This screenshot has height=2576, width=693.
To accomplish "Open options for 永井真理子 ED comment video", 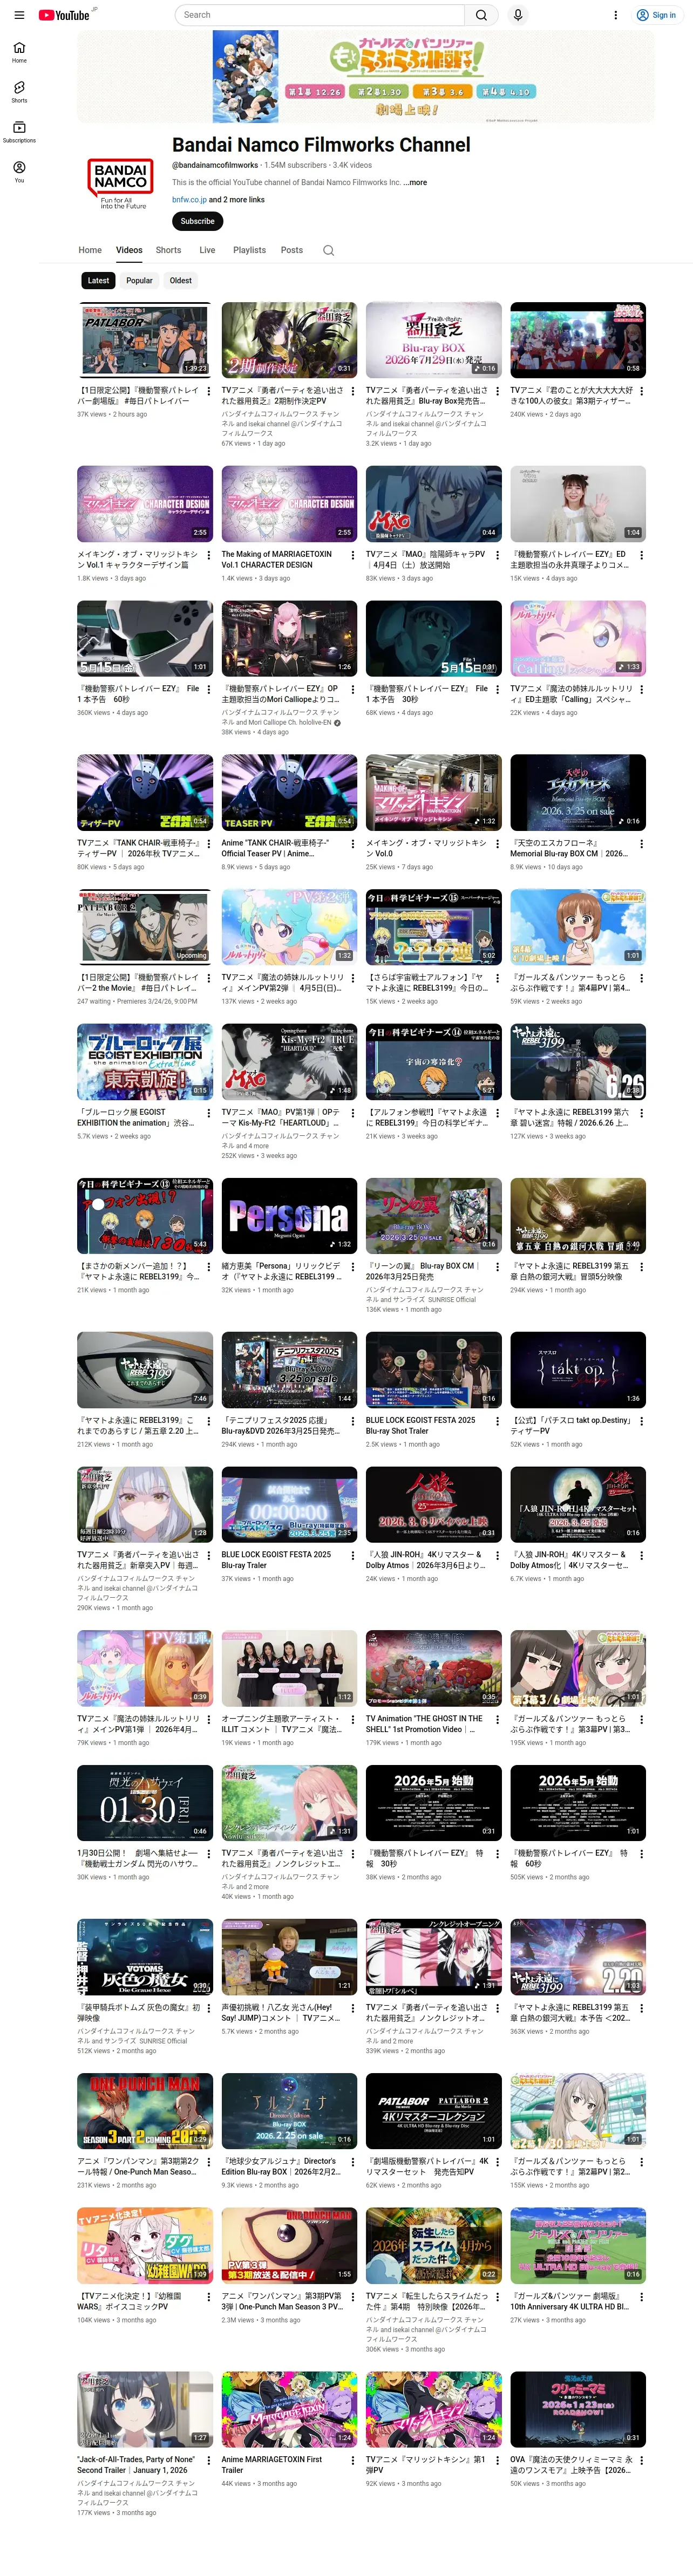I will pyautogui.click(x=641, y=555).
